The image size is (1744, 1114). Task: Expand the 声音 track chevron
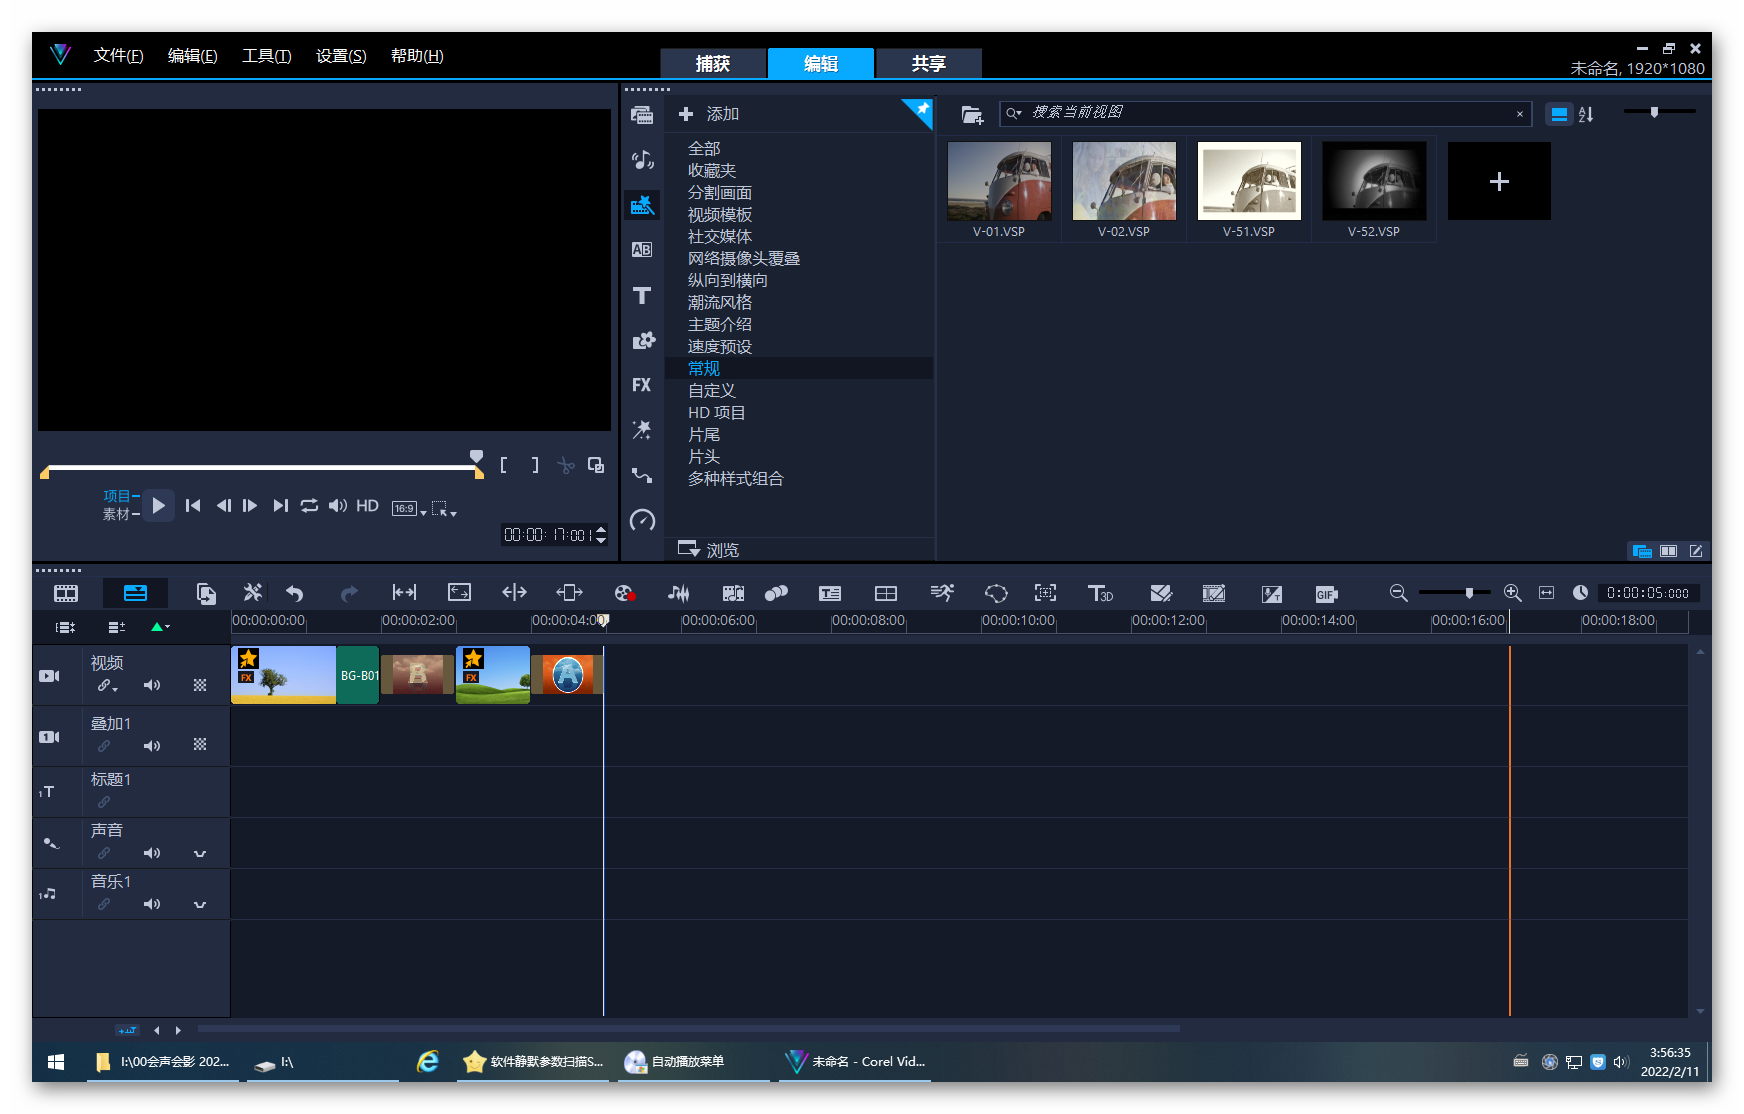200,853
